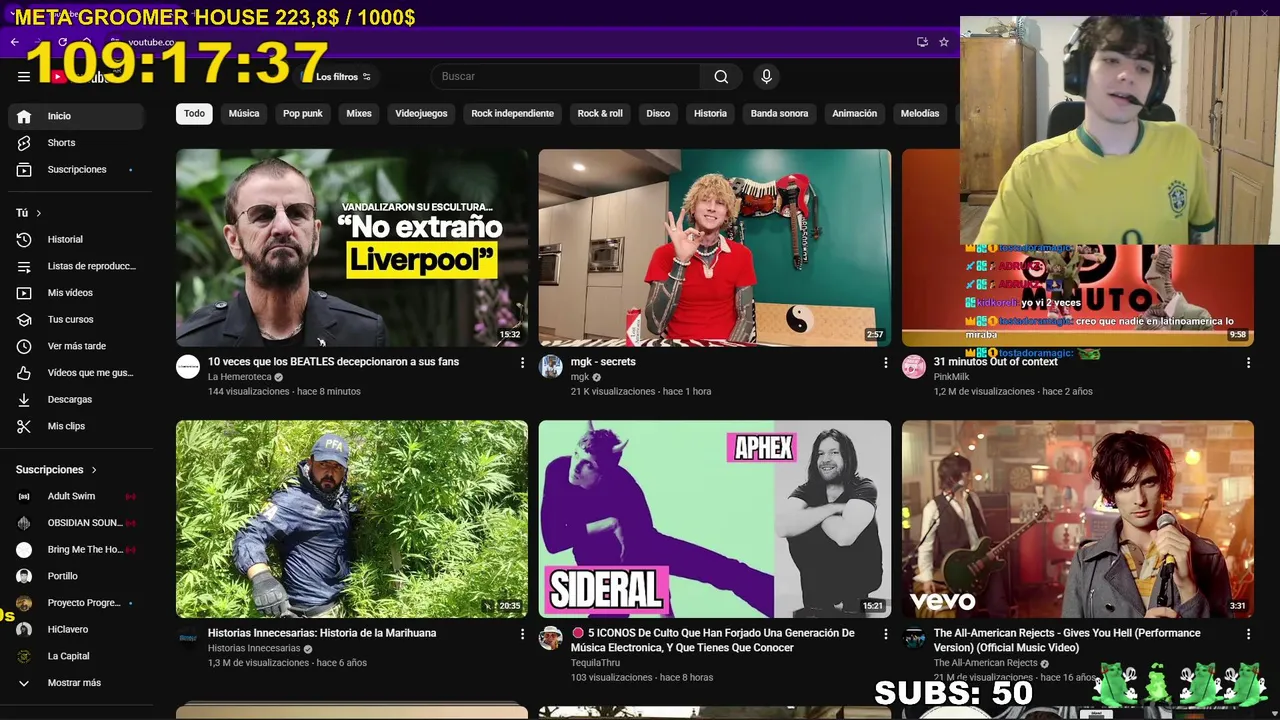Open Bring Me The Ho... channel
Image resolution: width=1280 pixels, height=720 pixels.
[76, 550]
